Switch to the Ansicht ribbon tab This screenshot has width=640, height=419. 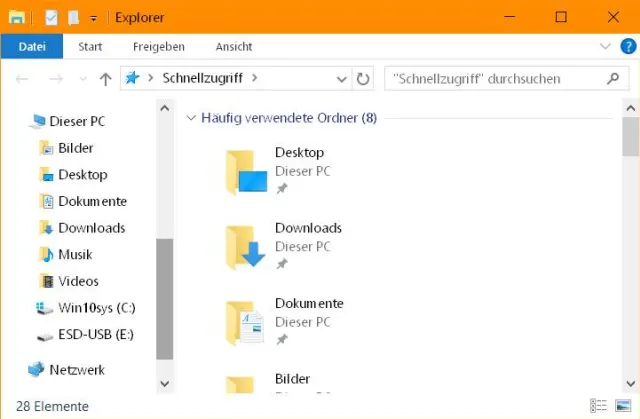point(233,47)
